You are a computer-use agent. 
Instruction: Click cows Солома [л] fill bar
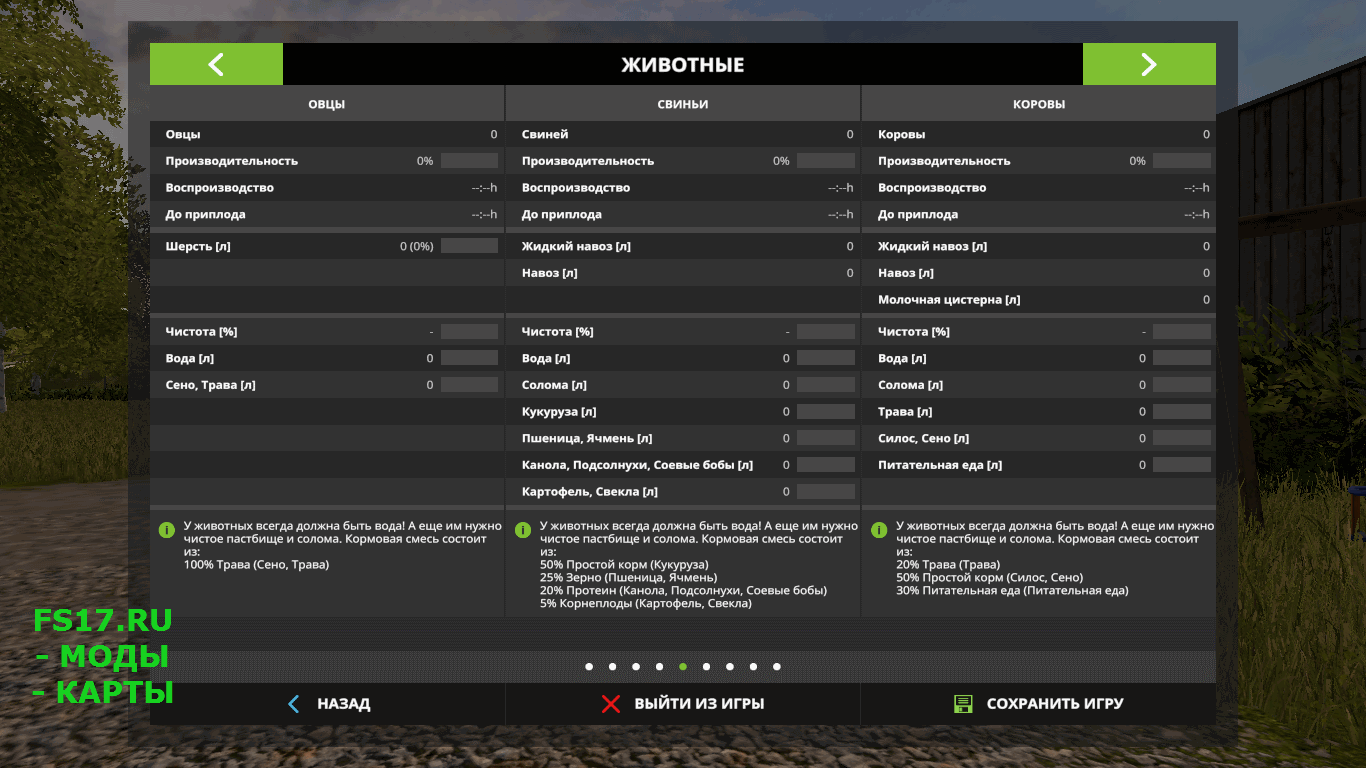click(1182, 385)
